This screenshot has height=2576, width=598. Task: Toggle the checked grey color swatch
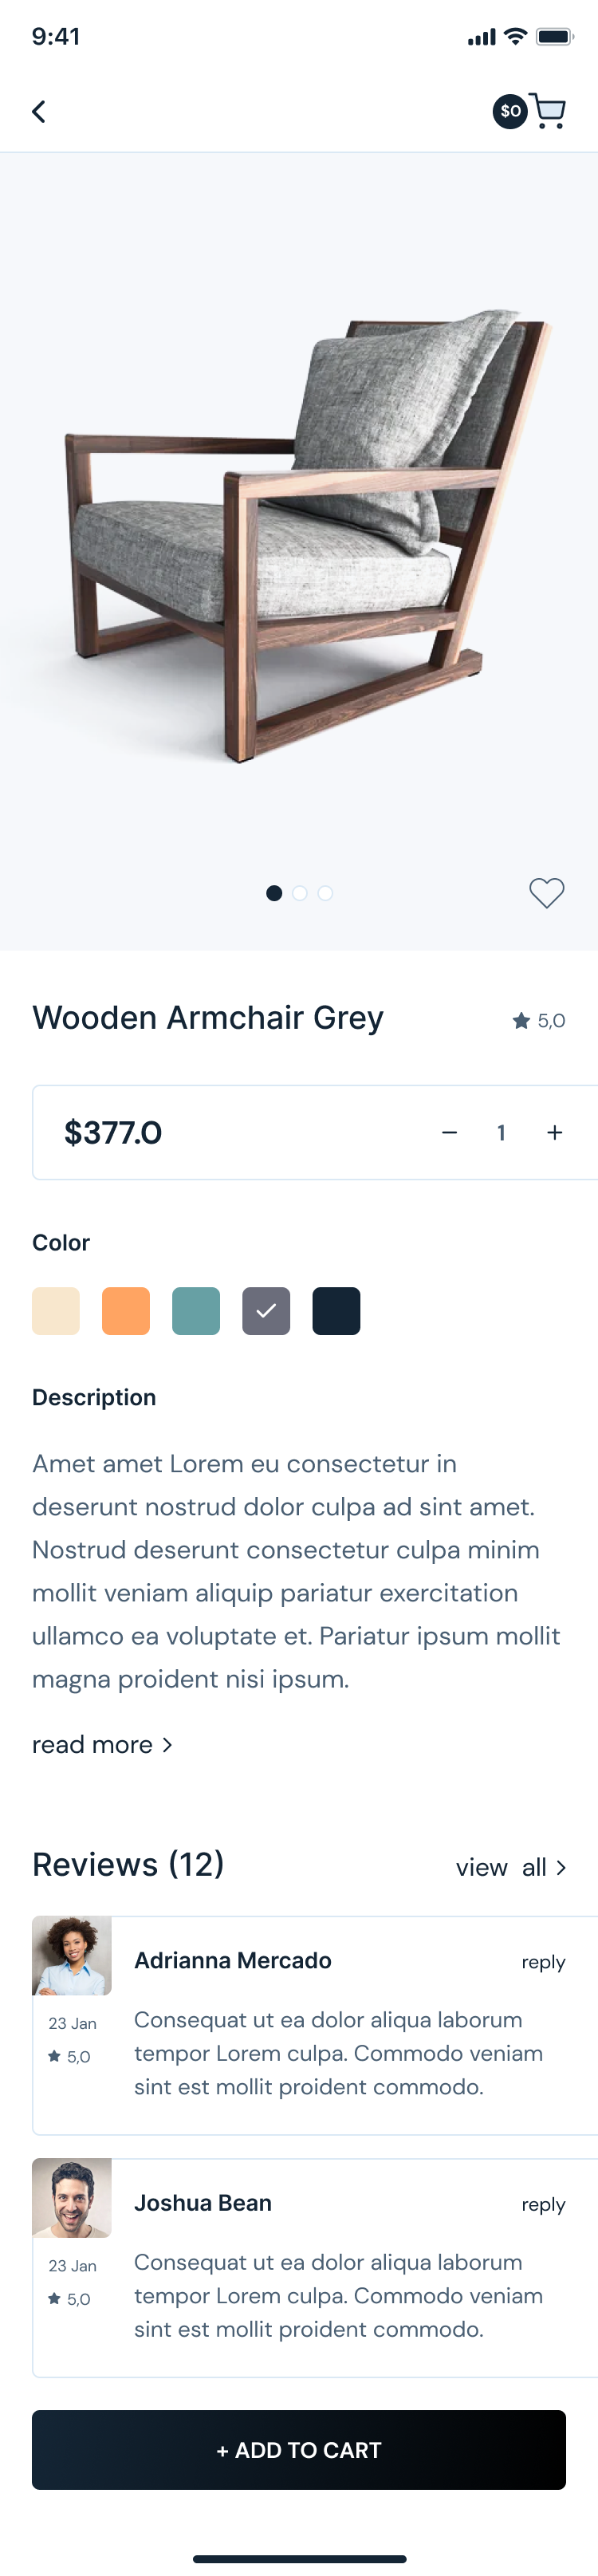[x=266, y=1310]
